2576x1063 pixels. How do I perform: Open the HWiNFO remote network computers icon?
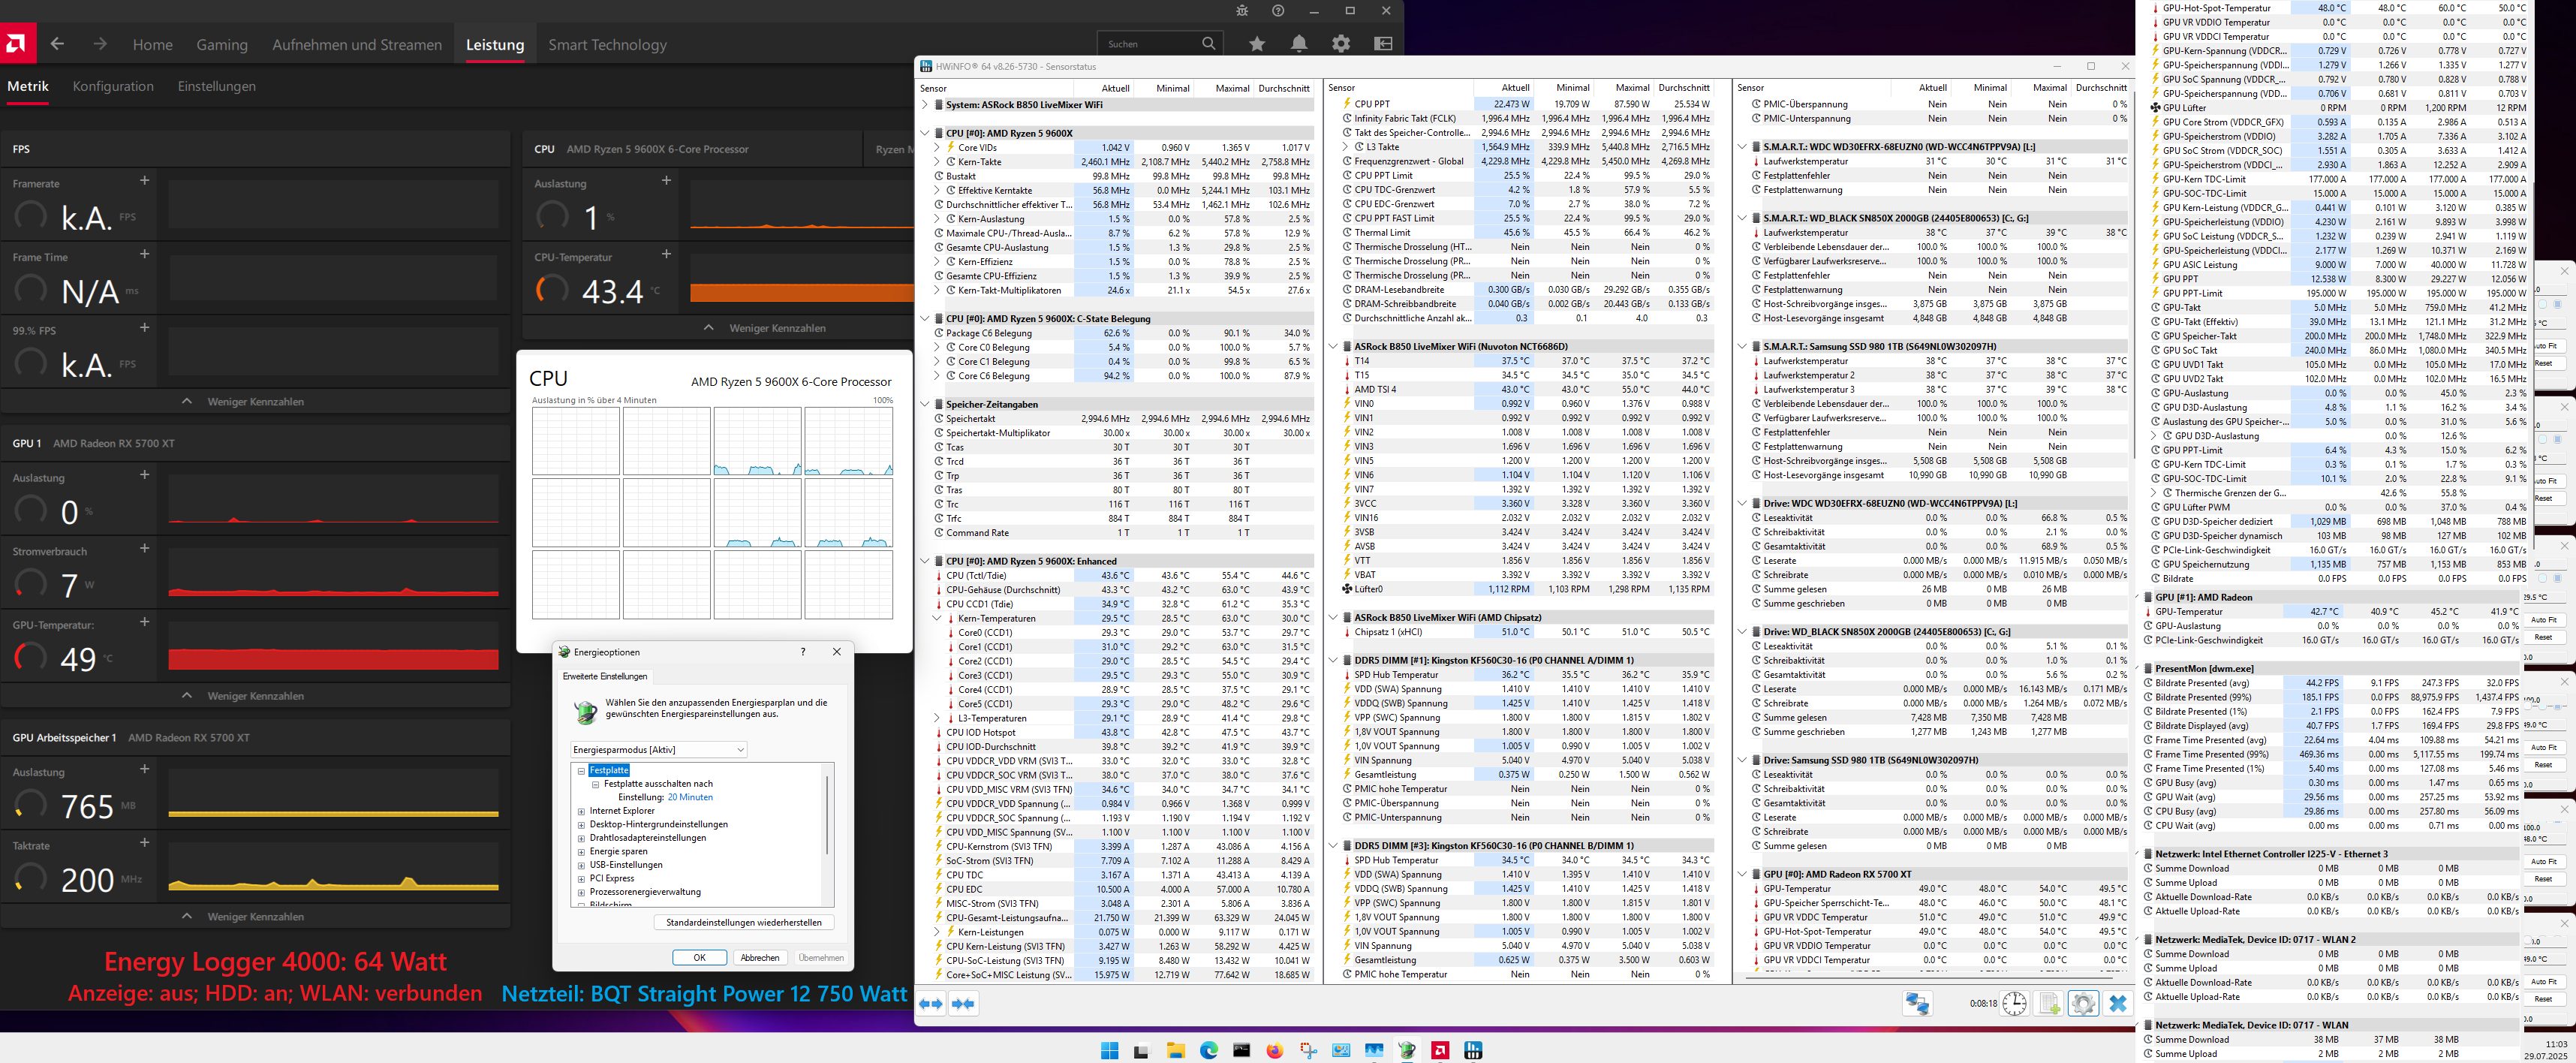tap(1917, 1003)
